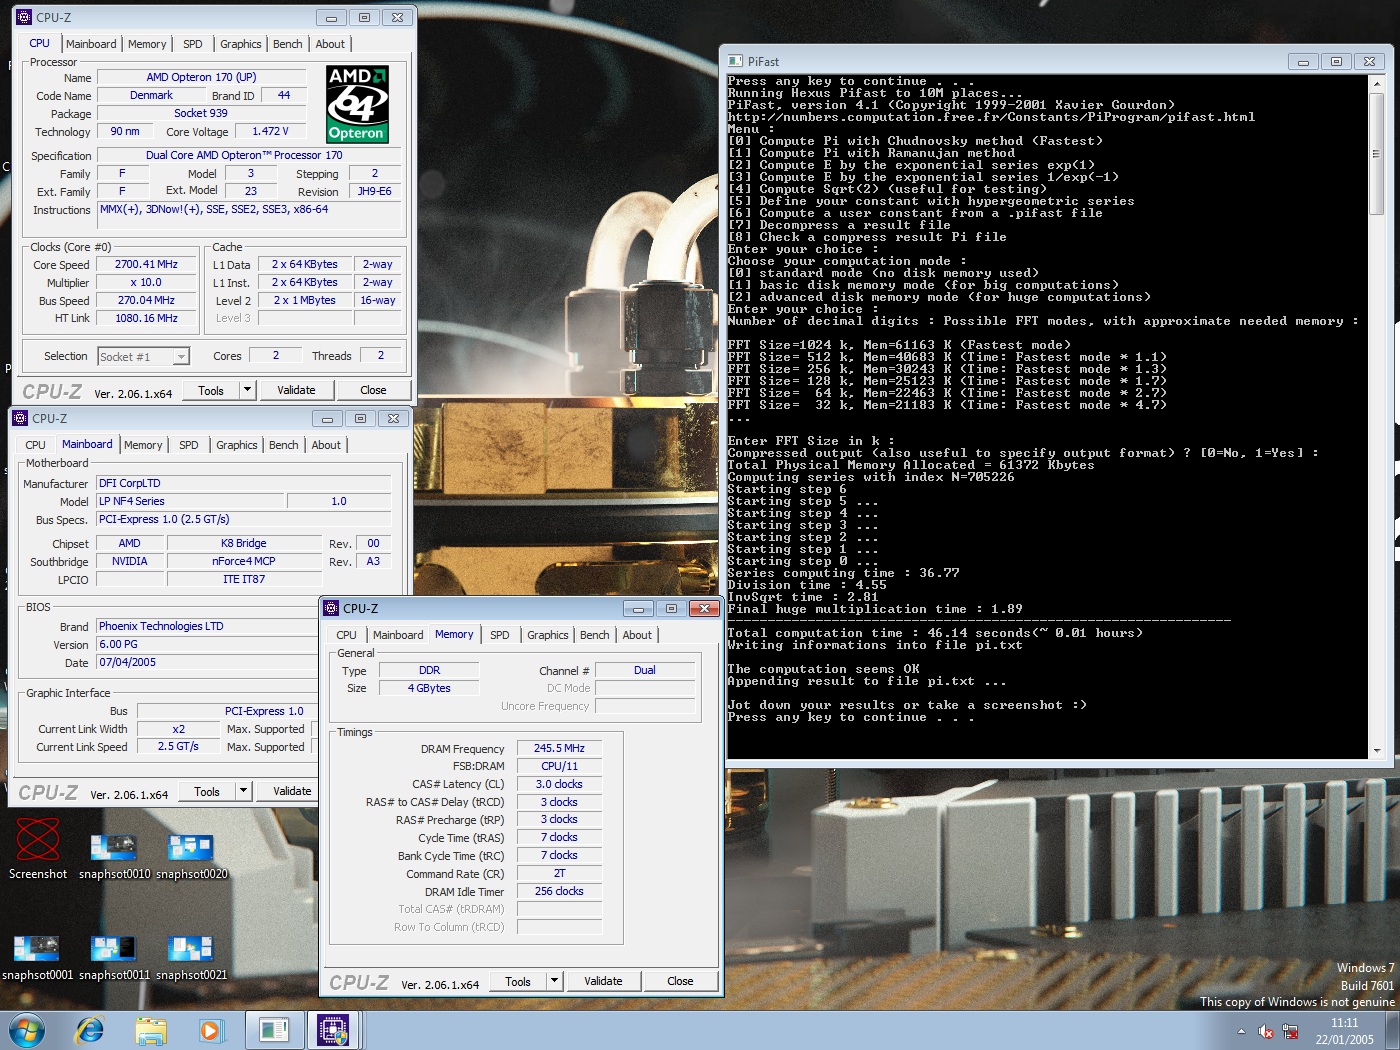Select the snaphsot0020 desktop file
Image resolution: width=1400 pixels, height=1050 pixels.
tap(191, 857)
